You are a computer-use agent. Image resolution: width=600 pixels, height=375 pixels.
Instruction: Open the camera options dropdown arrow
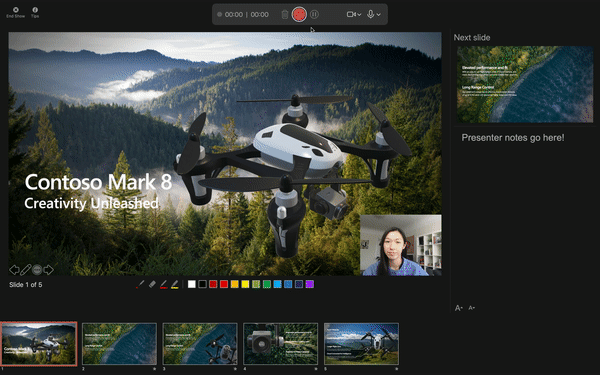359,15
